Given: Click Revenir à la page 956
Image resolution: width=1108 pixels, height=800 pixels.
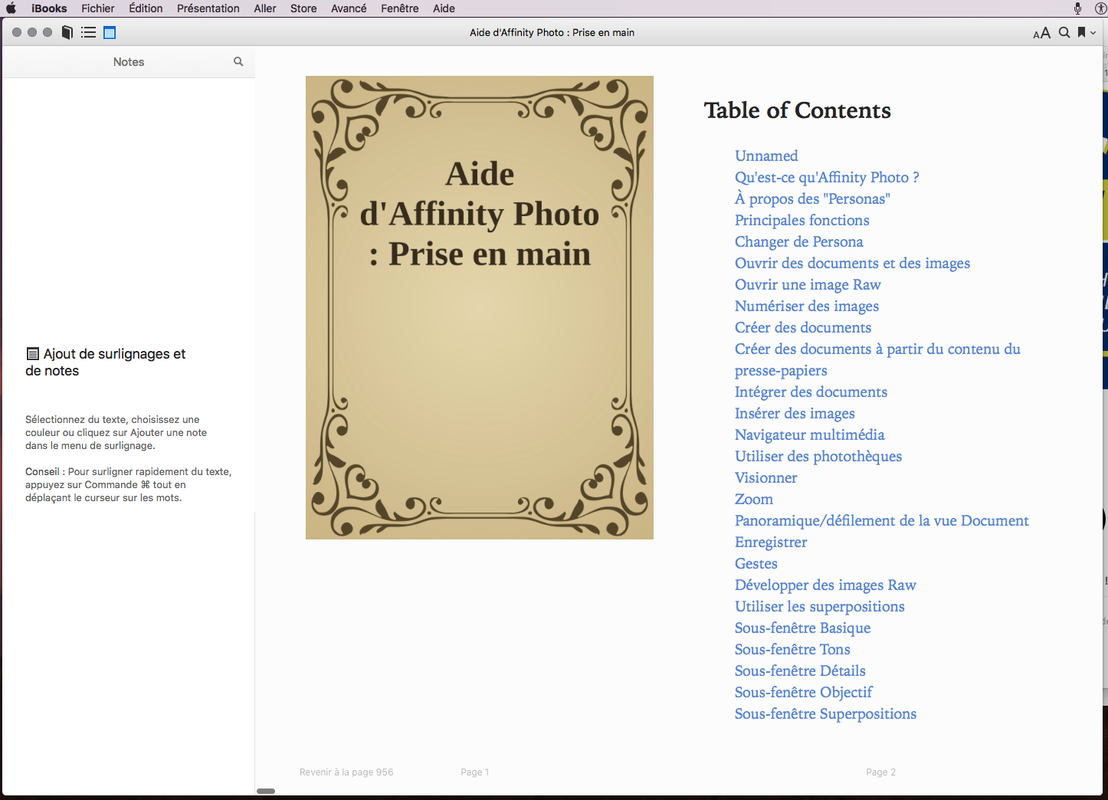Looking at the screenshot, I should [346, 772].
